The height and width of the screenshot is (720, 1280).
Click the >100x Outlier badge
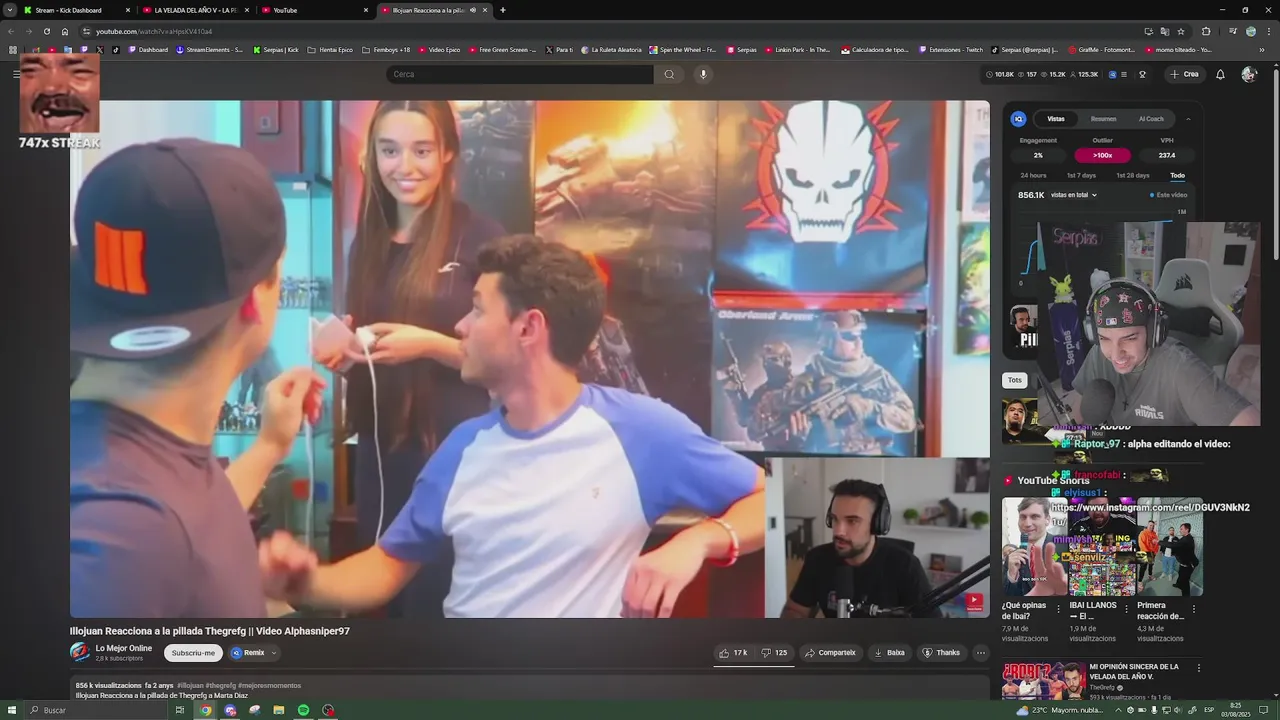click(x=1102, y=155)
